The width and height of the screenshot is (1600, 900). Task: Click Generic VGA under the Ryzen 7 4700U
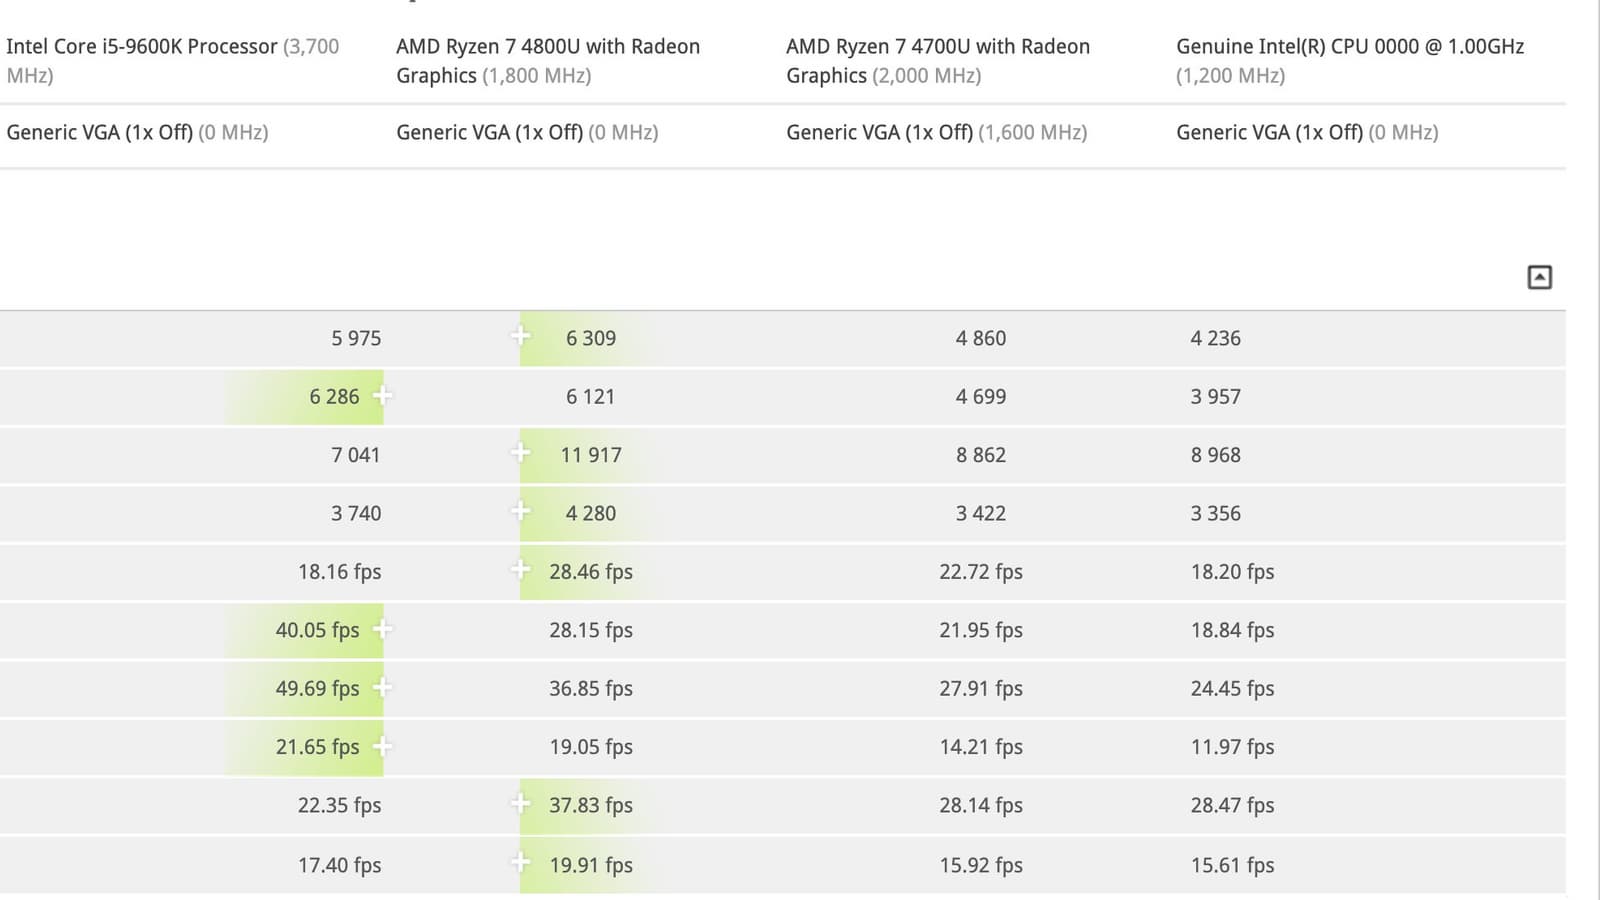(x=879, y=132)
